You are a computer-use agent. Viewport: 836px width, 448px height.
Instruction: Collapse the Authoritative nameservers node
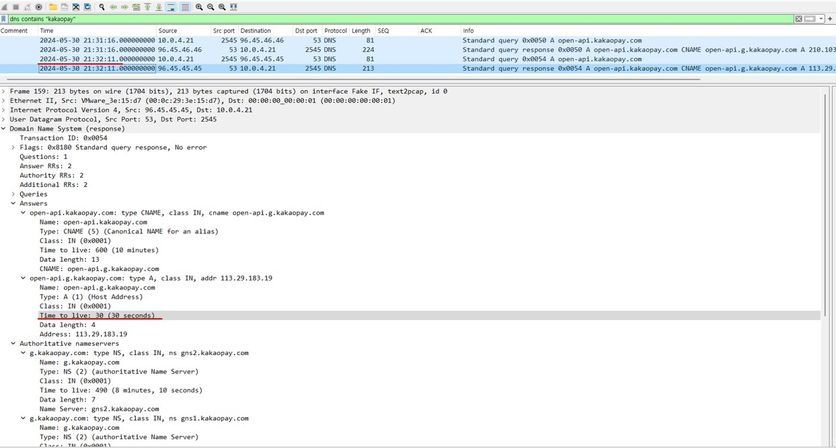click(13, 343)
